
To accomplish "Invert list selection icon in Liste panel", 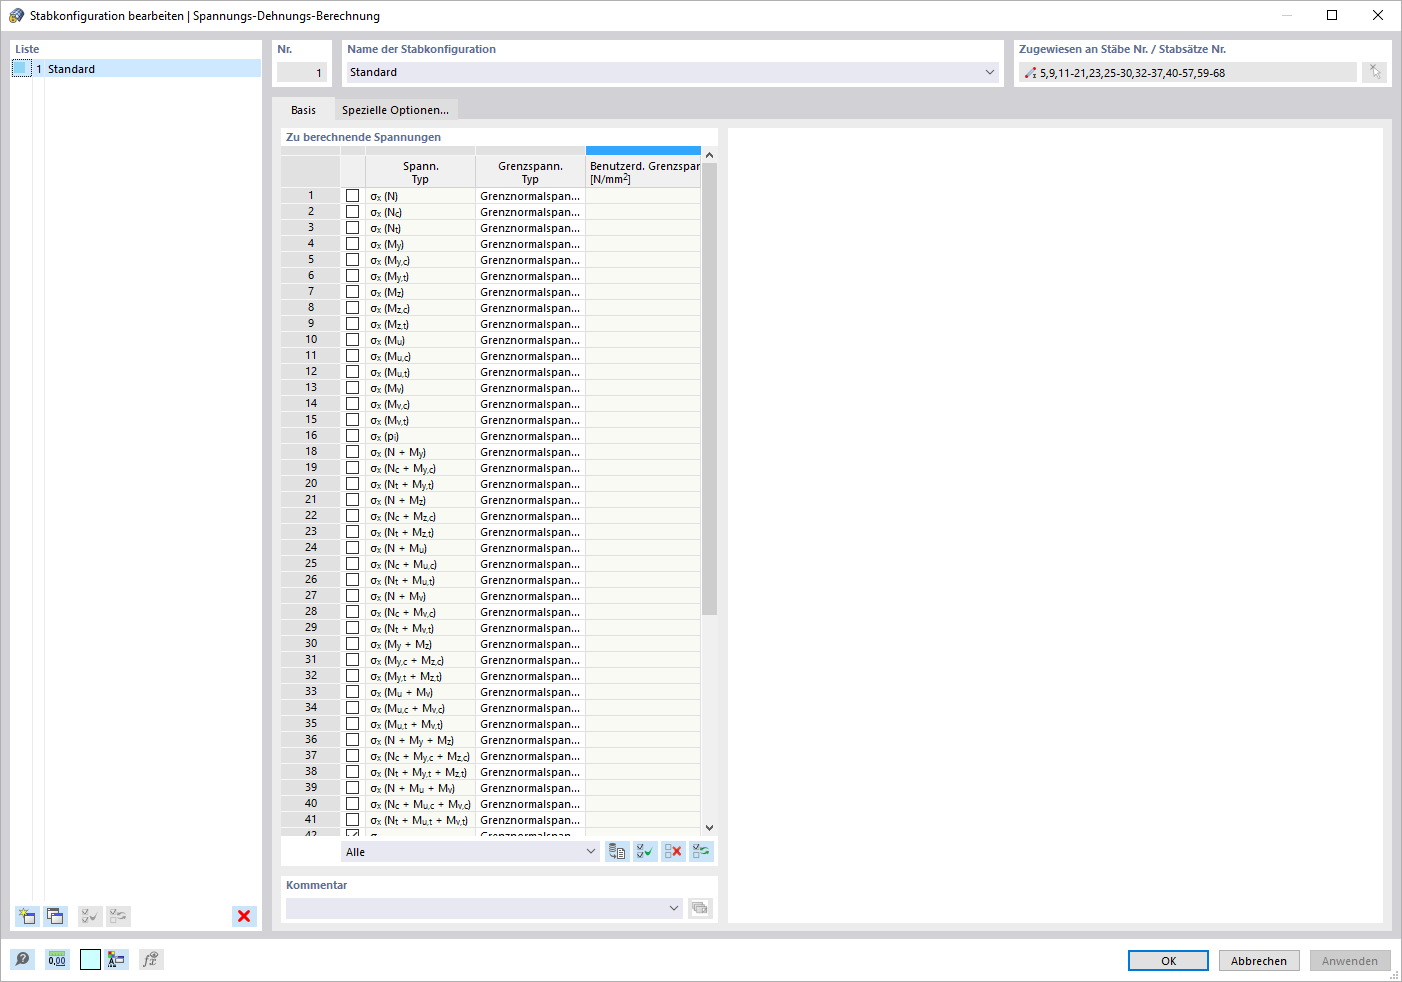I will click(118, 916).
